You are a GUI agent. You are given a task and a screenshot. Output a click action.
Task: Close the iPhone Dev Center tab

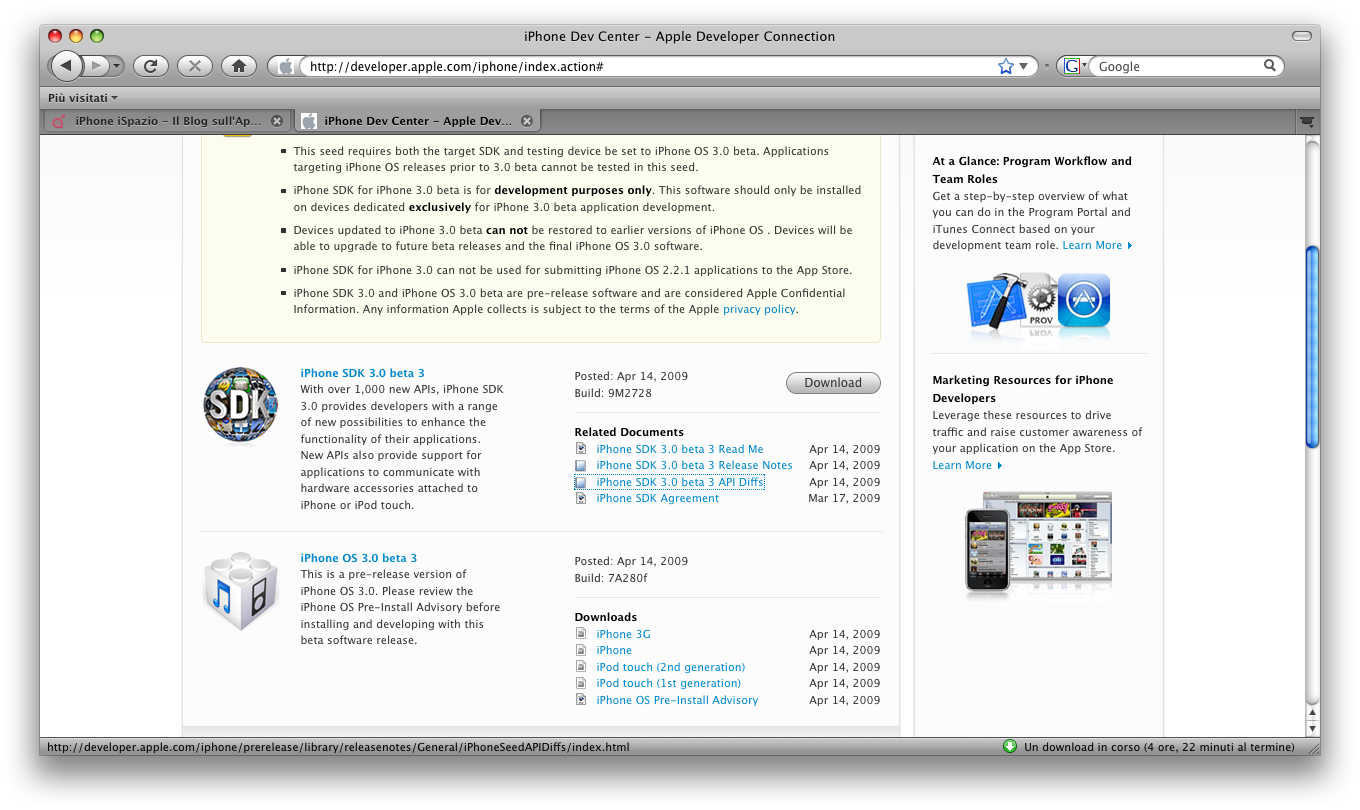(527, 121)
